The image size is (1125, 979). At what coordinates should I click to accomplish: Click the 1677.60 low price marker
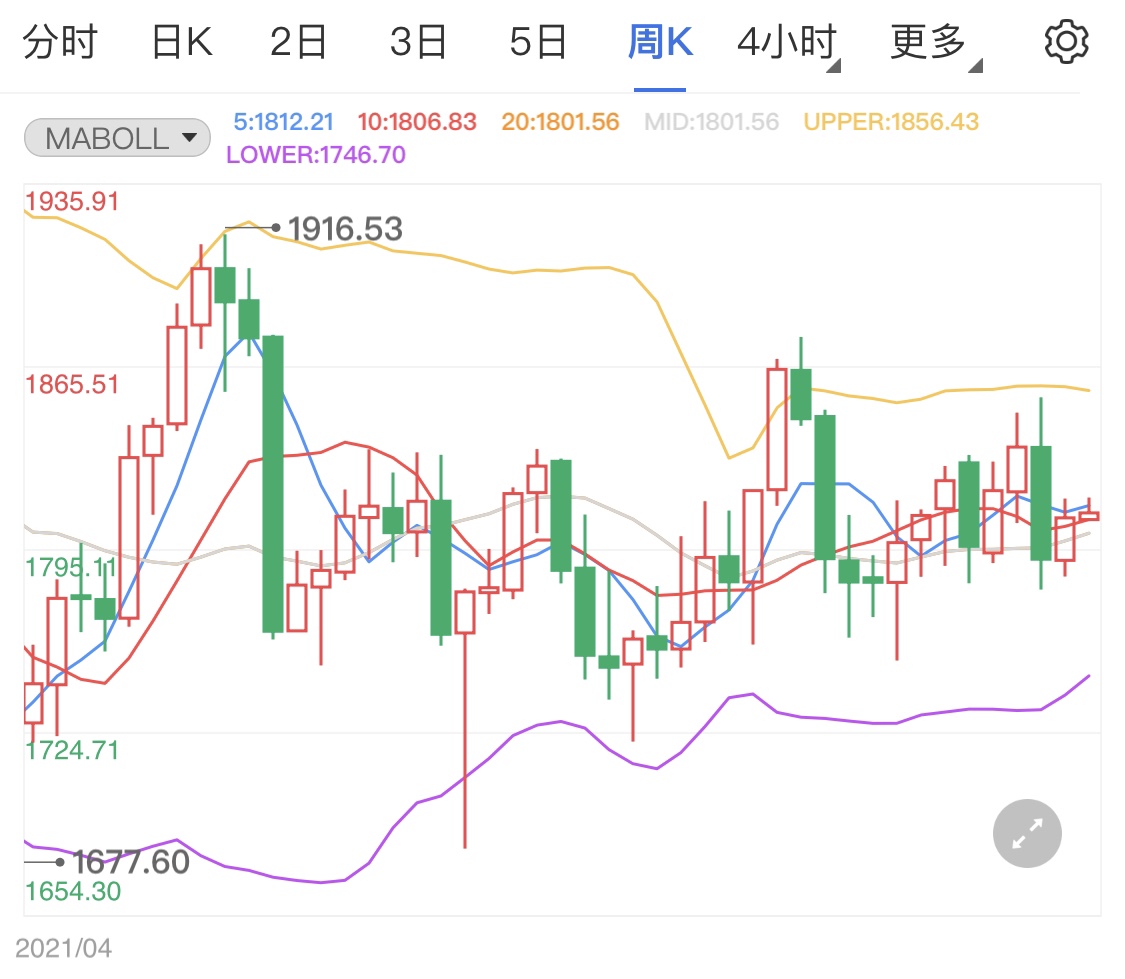point(130,861)
